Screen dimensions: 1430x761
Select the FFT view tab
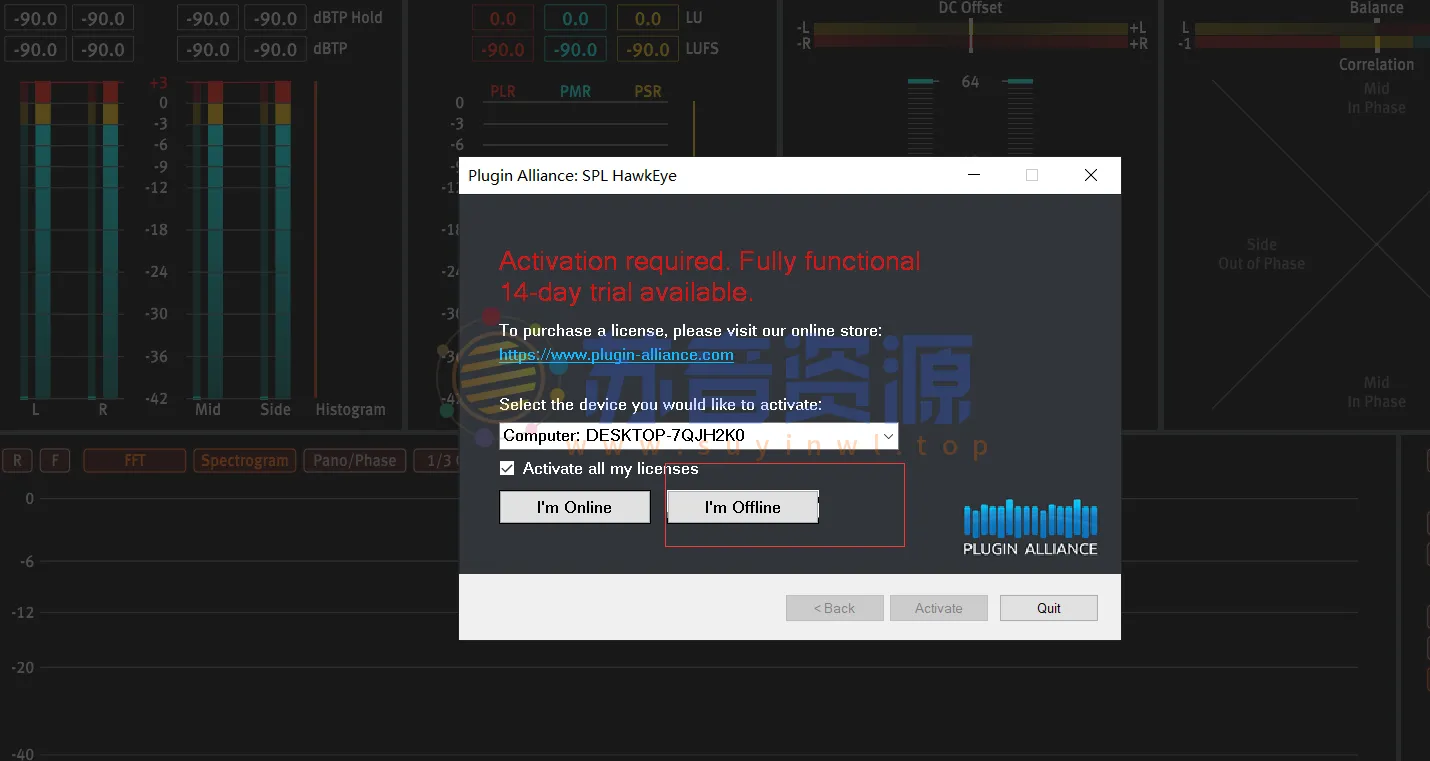click(135, 461)
